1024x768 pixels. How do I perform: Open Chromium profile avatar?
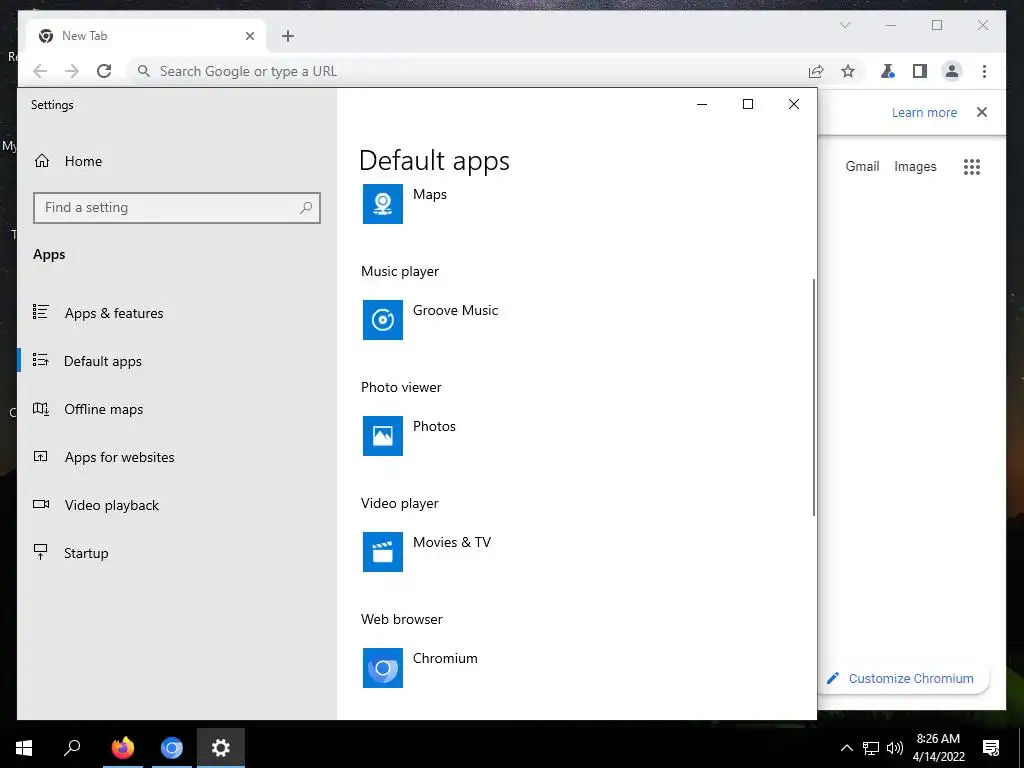[952, 71]
